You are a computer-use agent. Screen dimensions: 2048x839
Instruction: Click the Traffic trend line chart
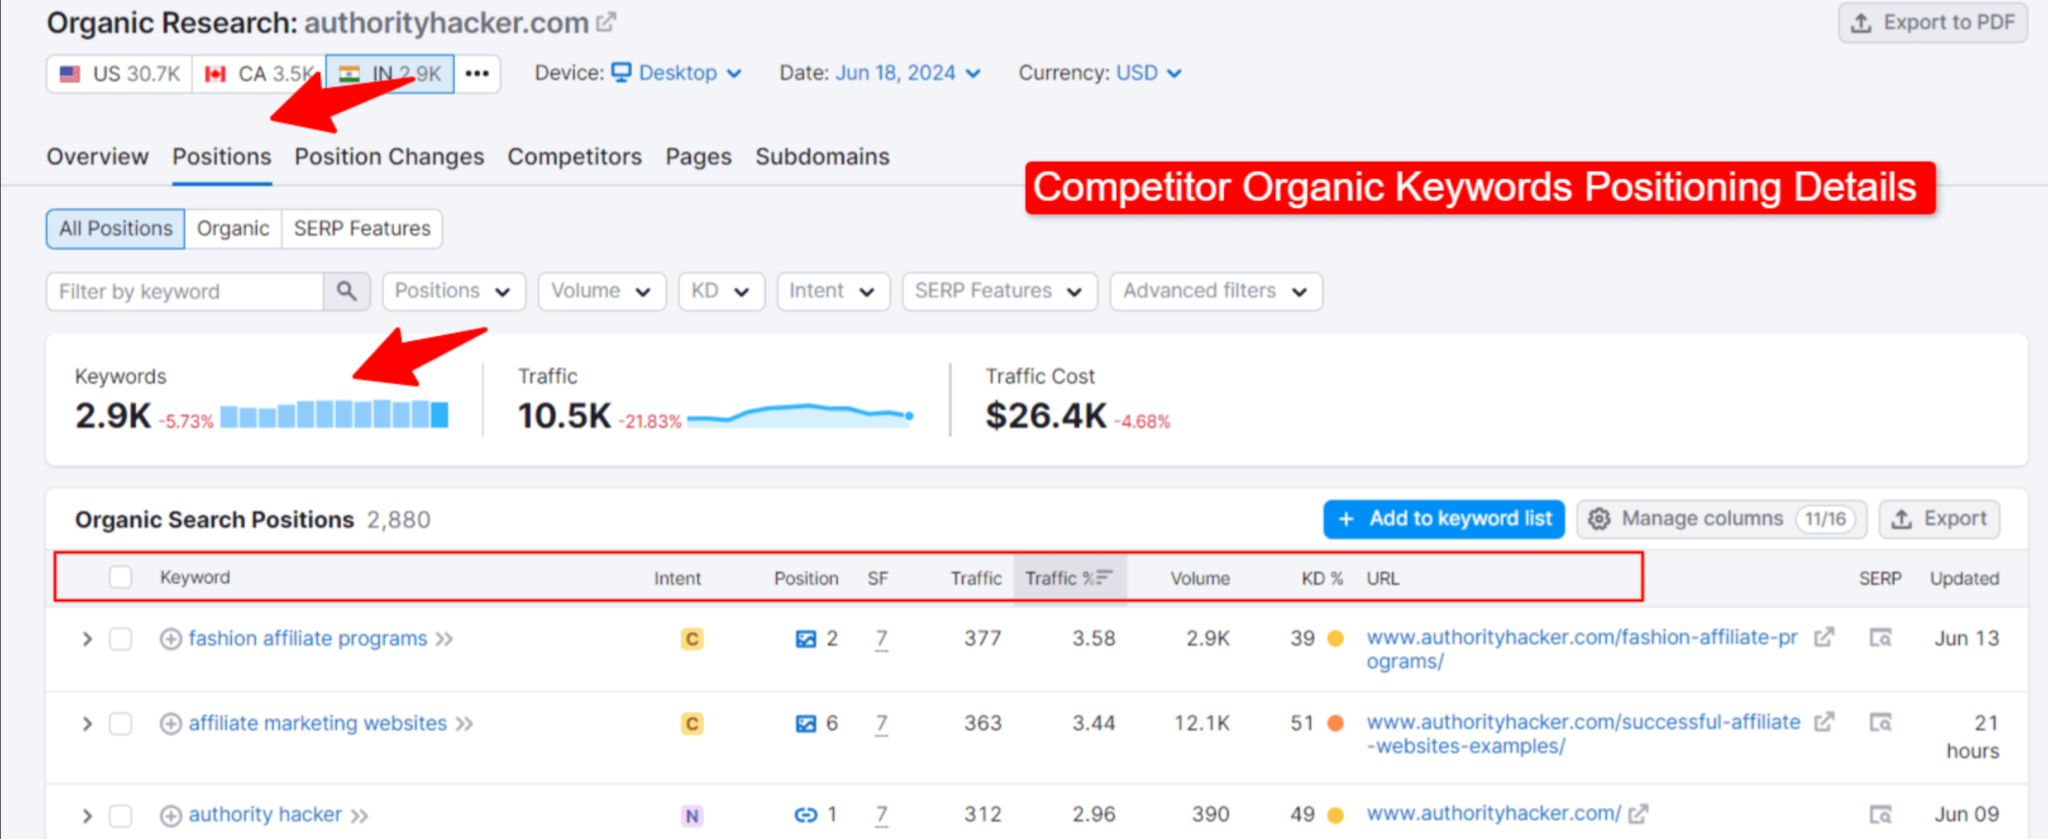[x=800, y=414]
